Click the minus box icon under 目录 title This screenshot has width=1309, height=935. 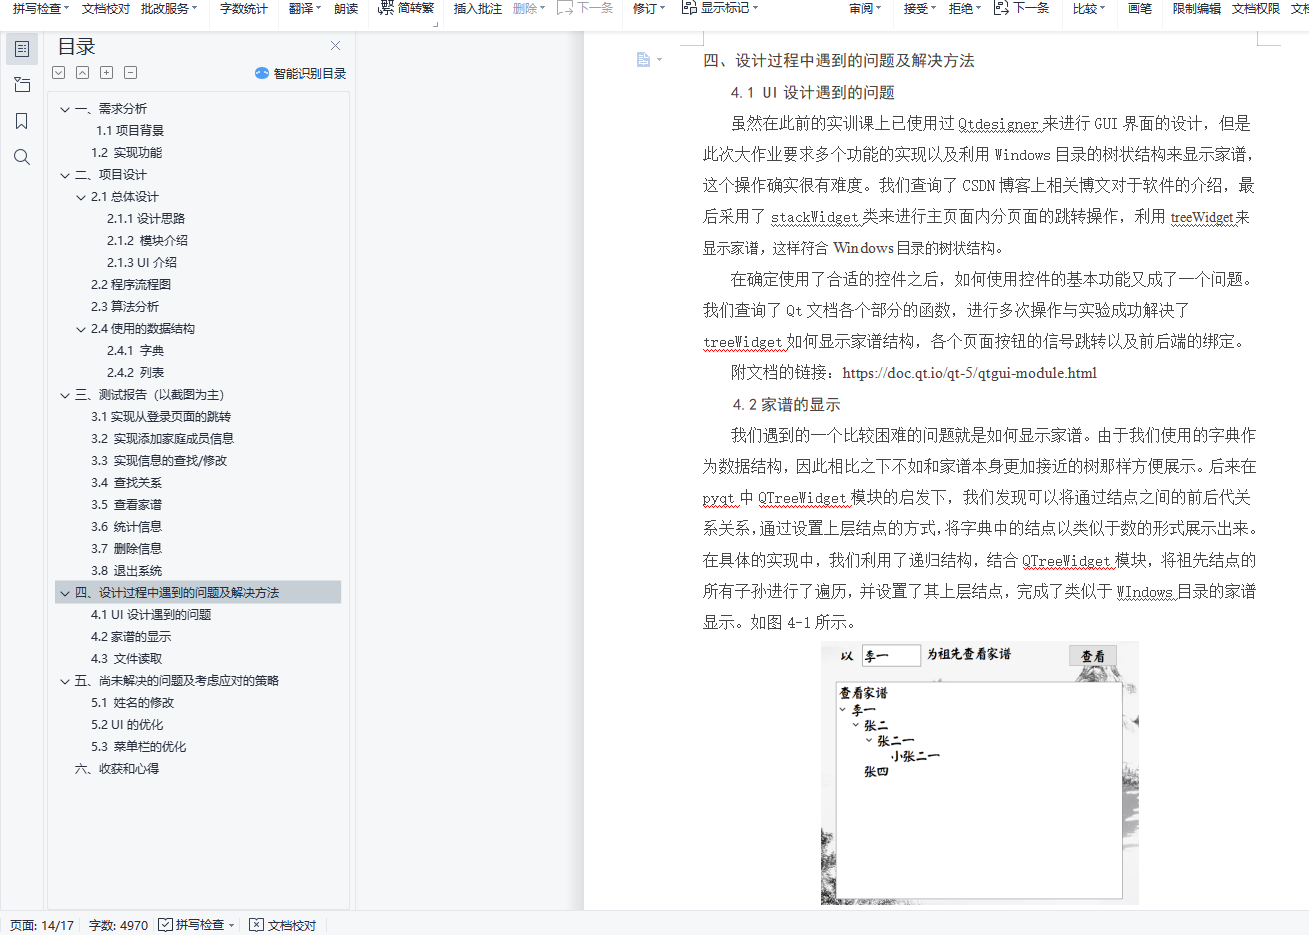click(131, 73)
